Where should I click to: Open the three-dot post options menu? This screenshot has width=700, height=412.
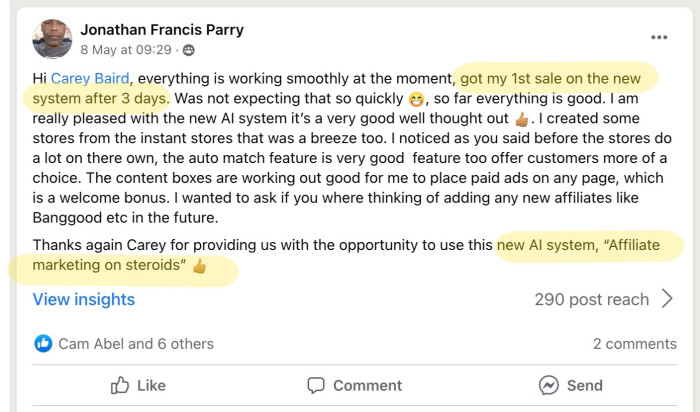(x=658, y=37)
